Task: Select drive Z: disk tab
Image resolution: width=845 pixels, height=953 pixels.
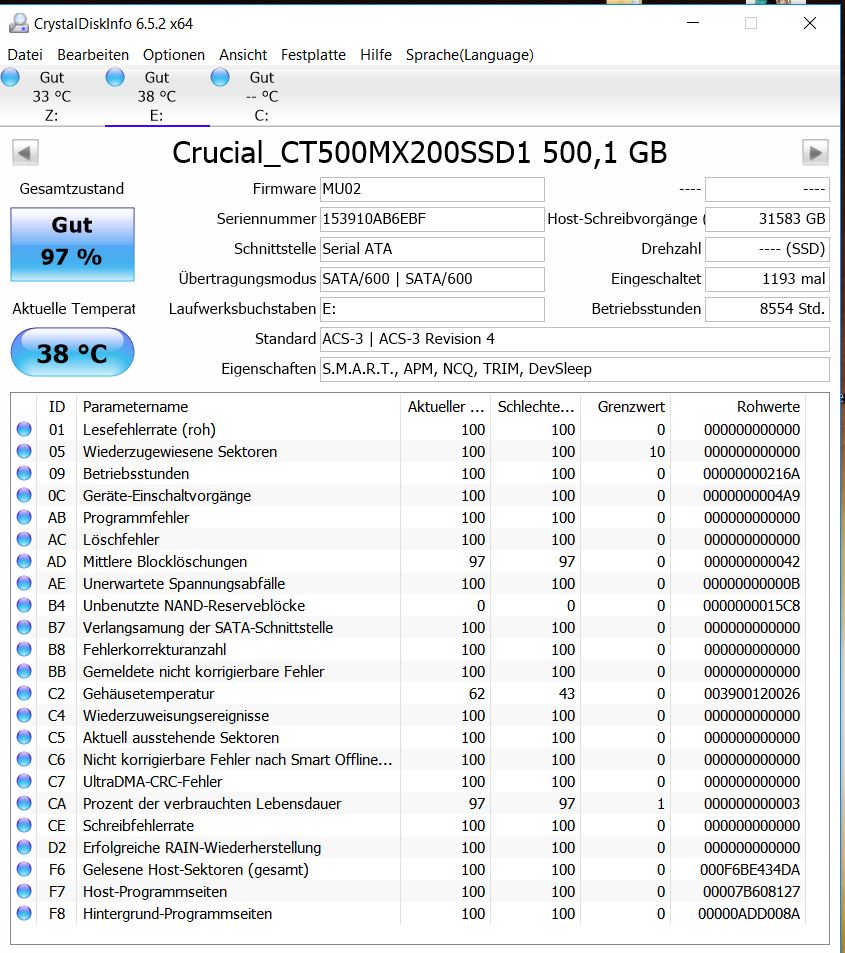Action: click(52, 96)
